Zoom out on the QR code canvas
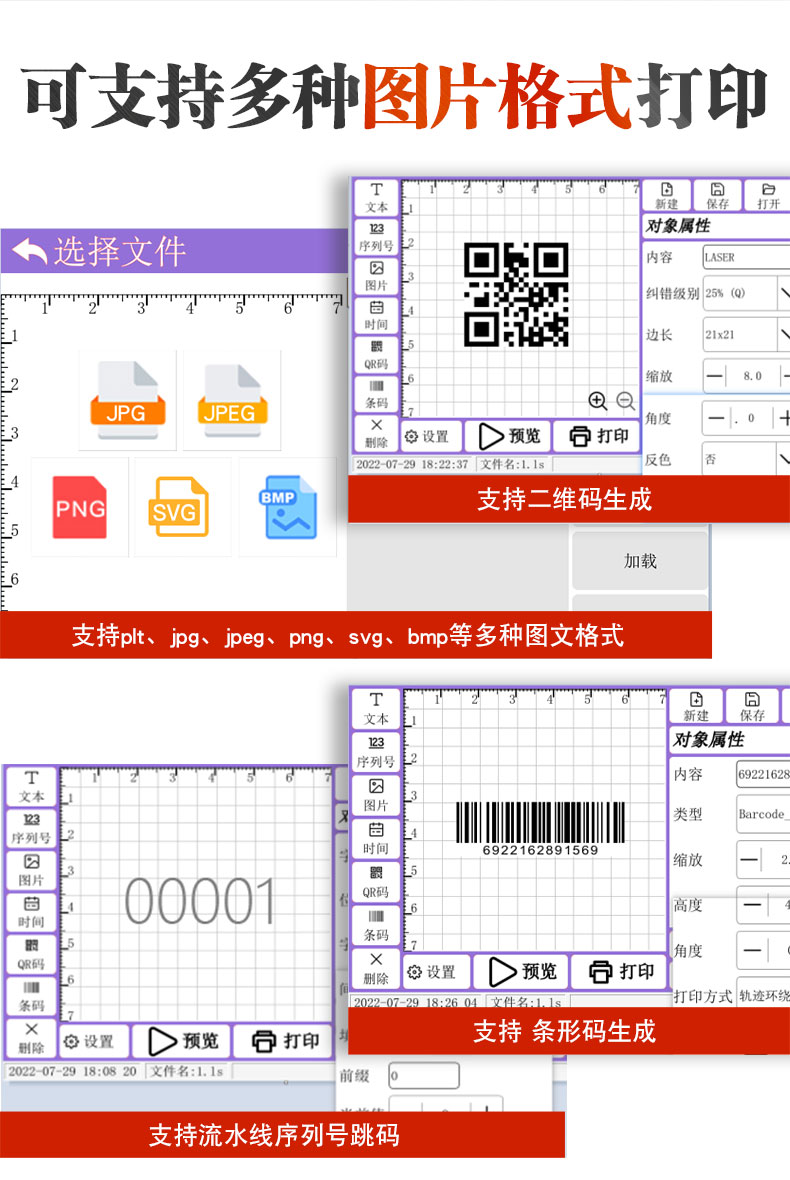 625,400
